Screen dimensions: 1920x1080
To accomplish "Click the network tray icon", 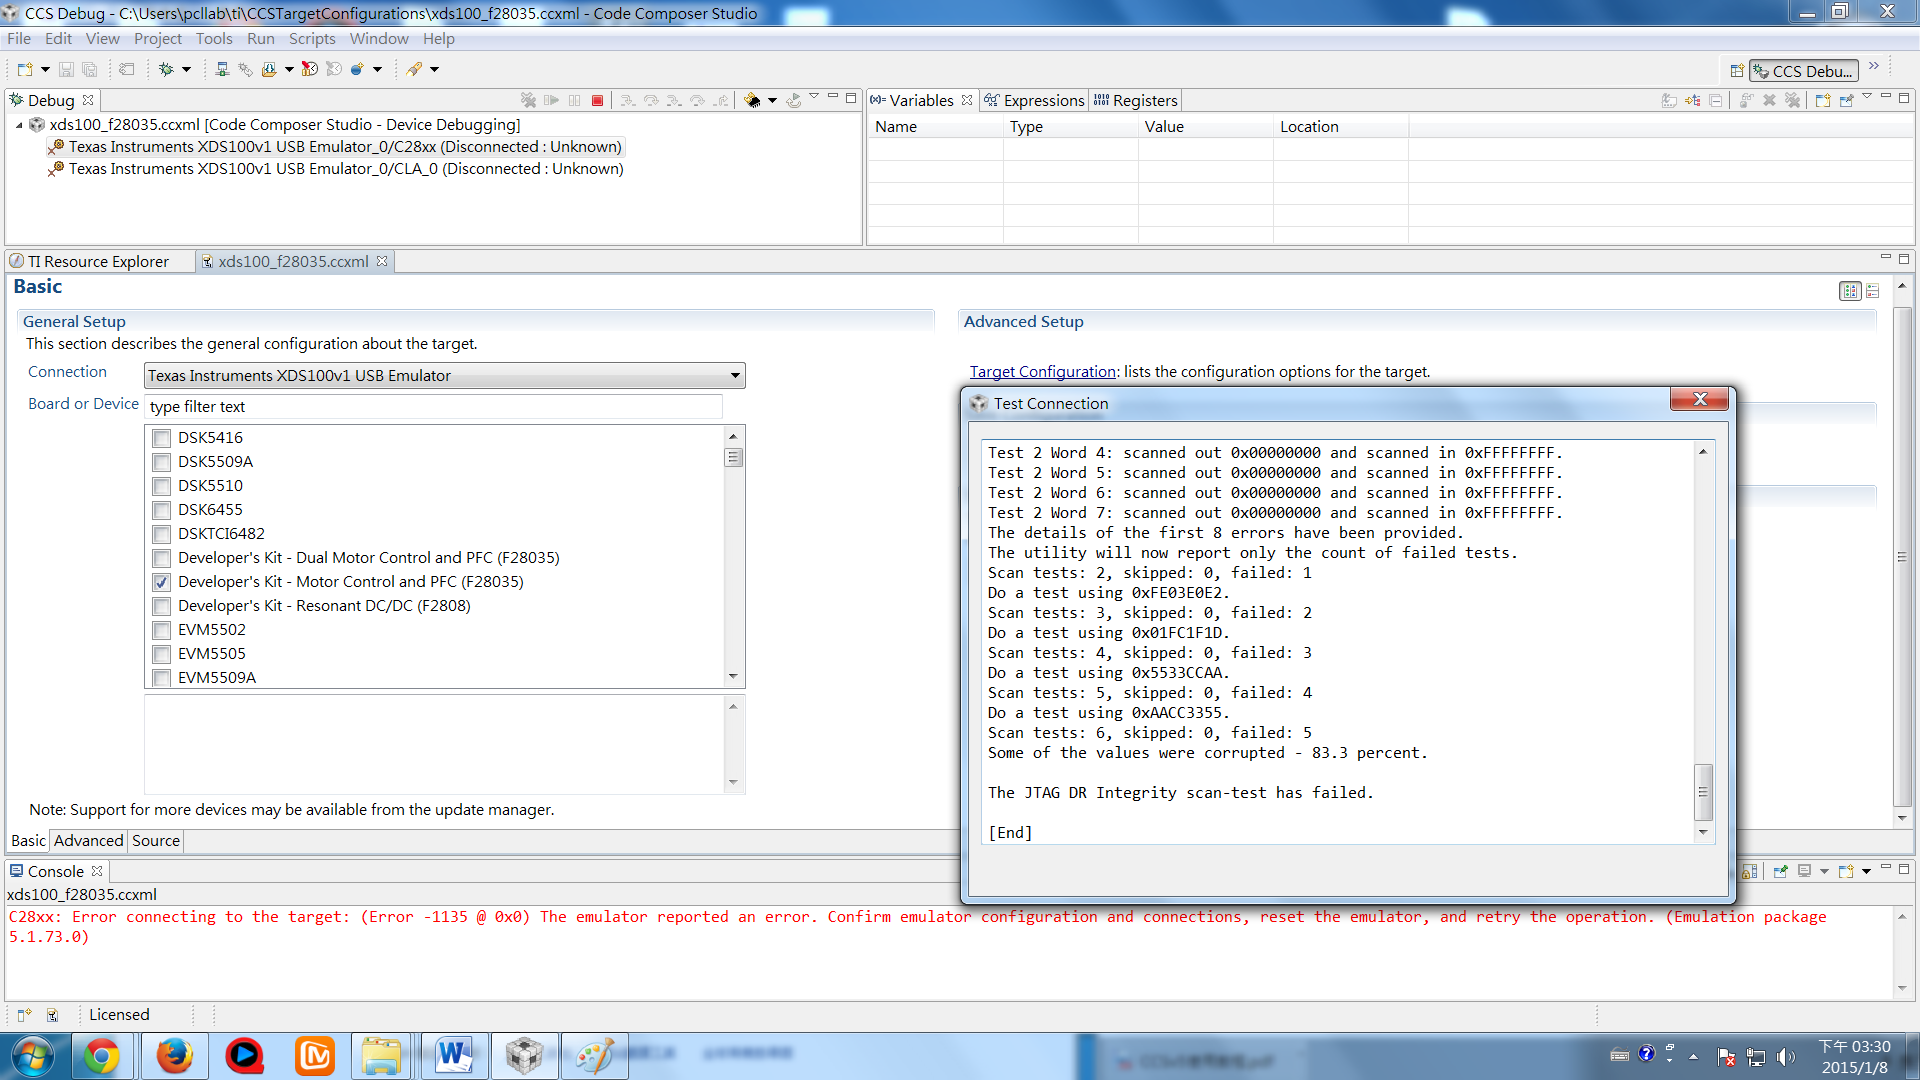I will tap(1756, 1056).
